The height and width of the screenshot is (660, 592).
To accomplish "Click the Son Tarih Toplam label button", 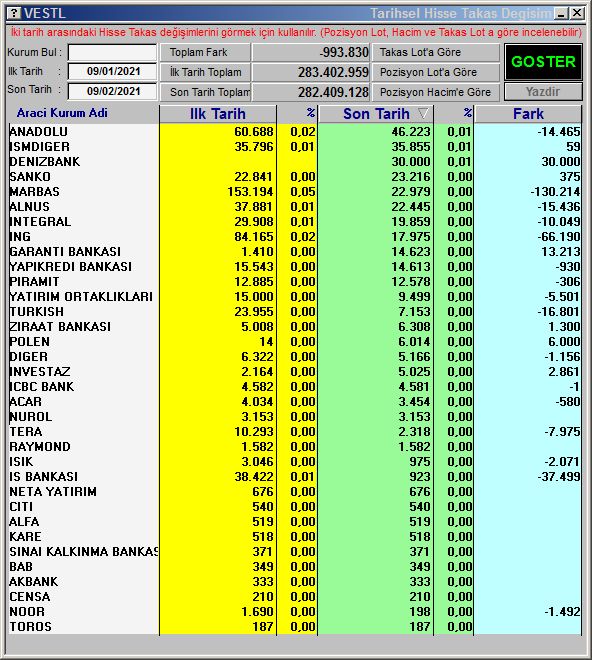I will (205, 92).
